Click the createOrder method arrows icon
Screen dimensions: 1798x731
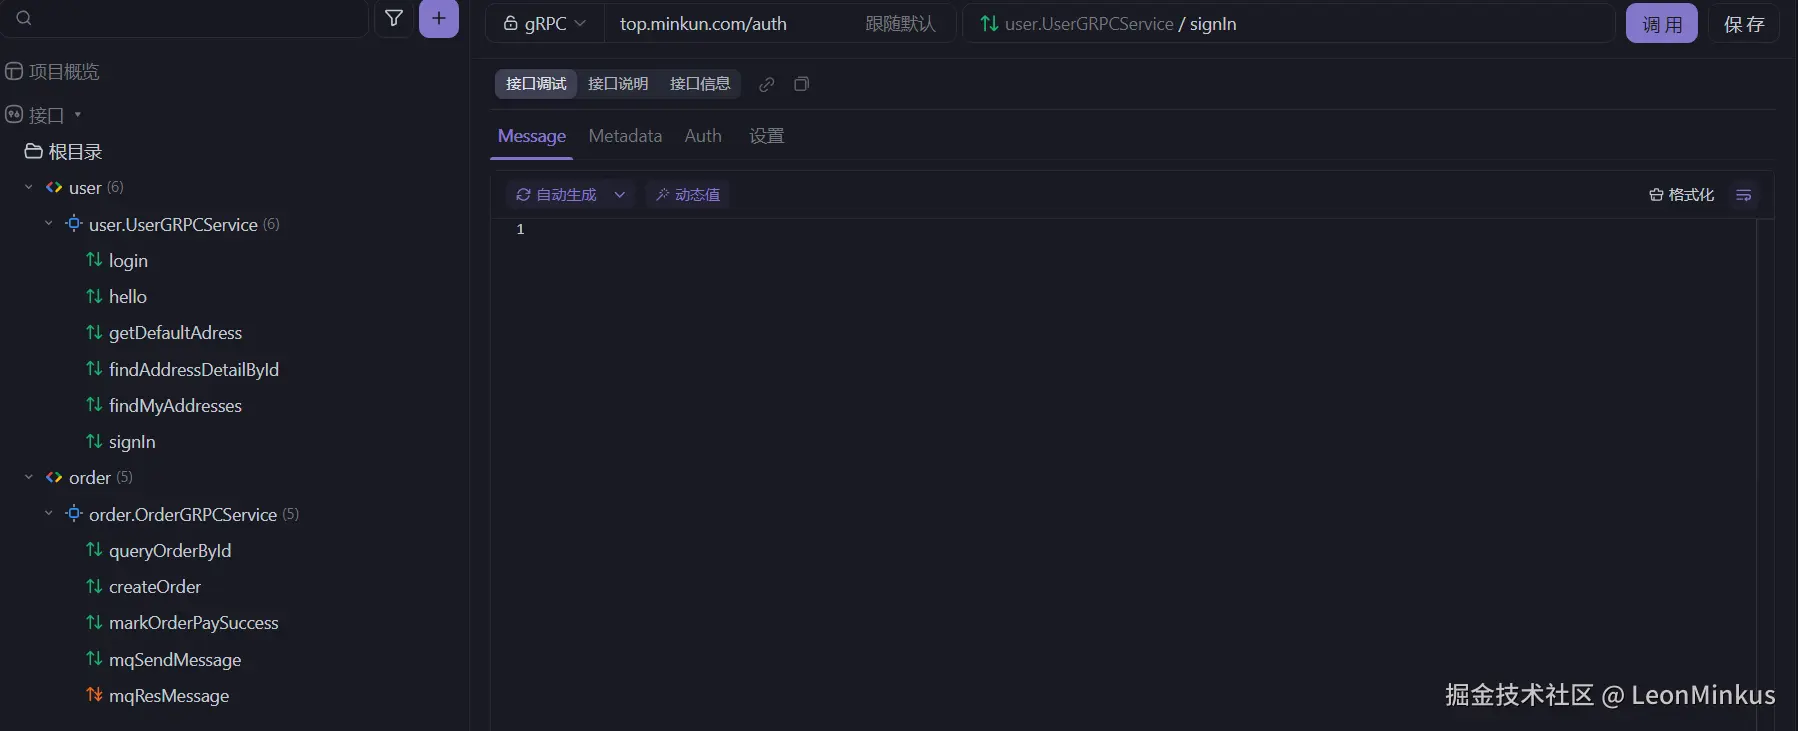click(x=94, y=586)
